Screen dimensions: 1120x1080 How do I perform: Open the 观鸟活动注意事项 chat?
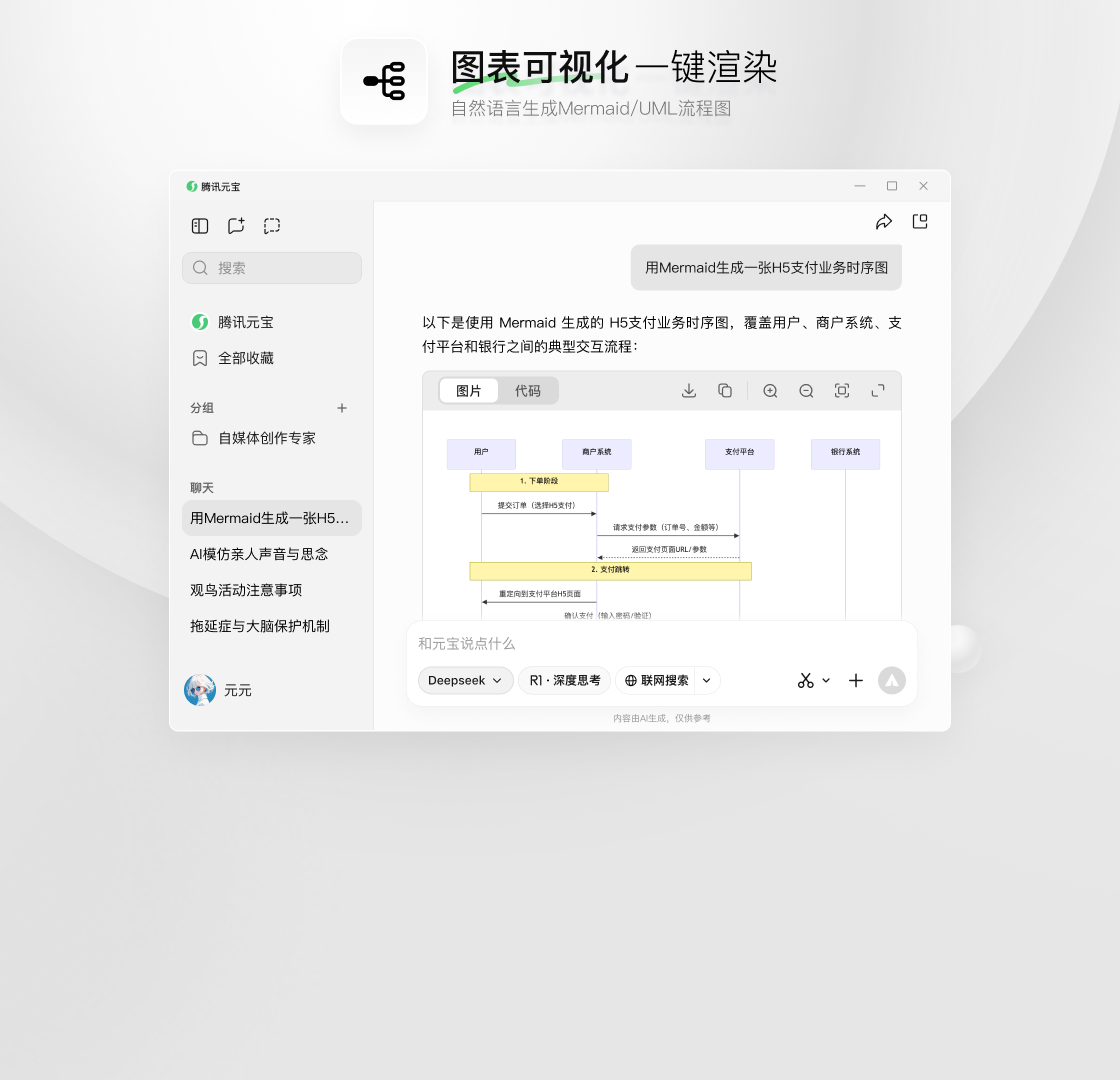246,590
